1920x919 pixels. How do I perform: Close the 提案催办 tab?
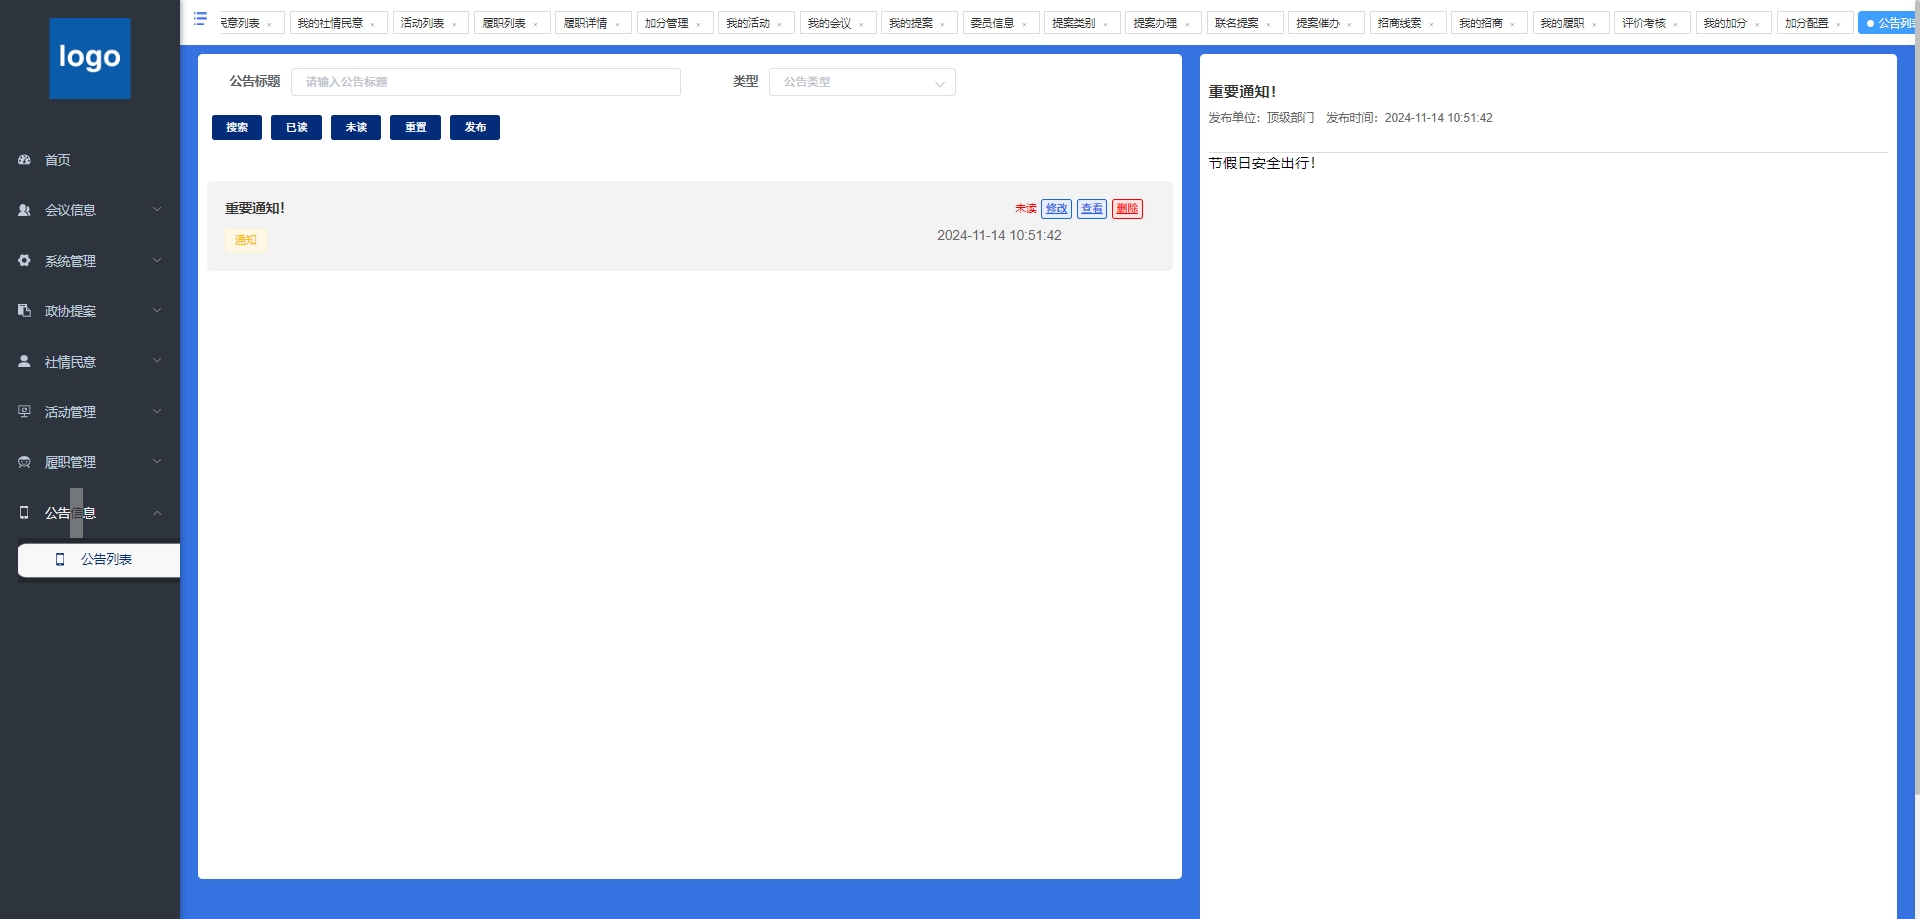point(1349,24)
